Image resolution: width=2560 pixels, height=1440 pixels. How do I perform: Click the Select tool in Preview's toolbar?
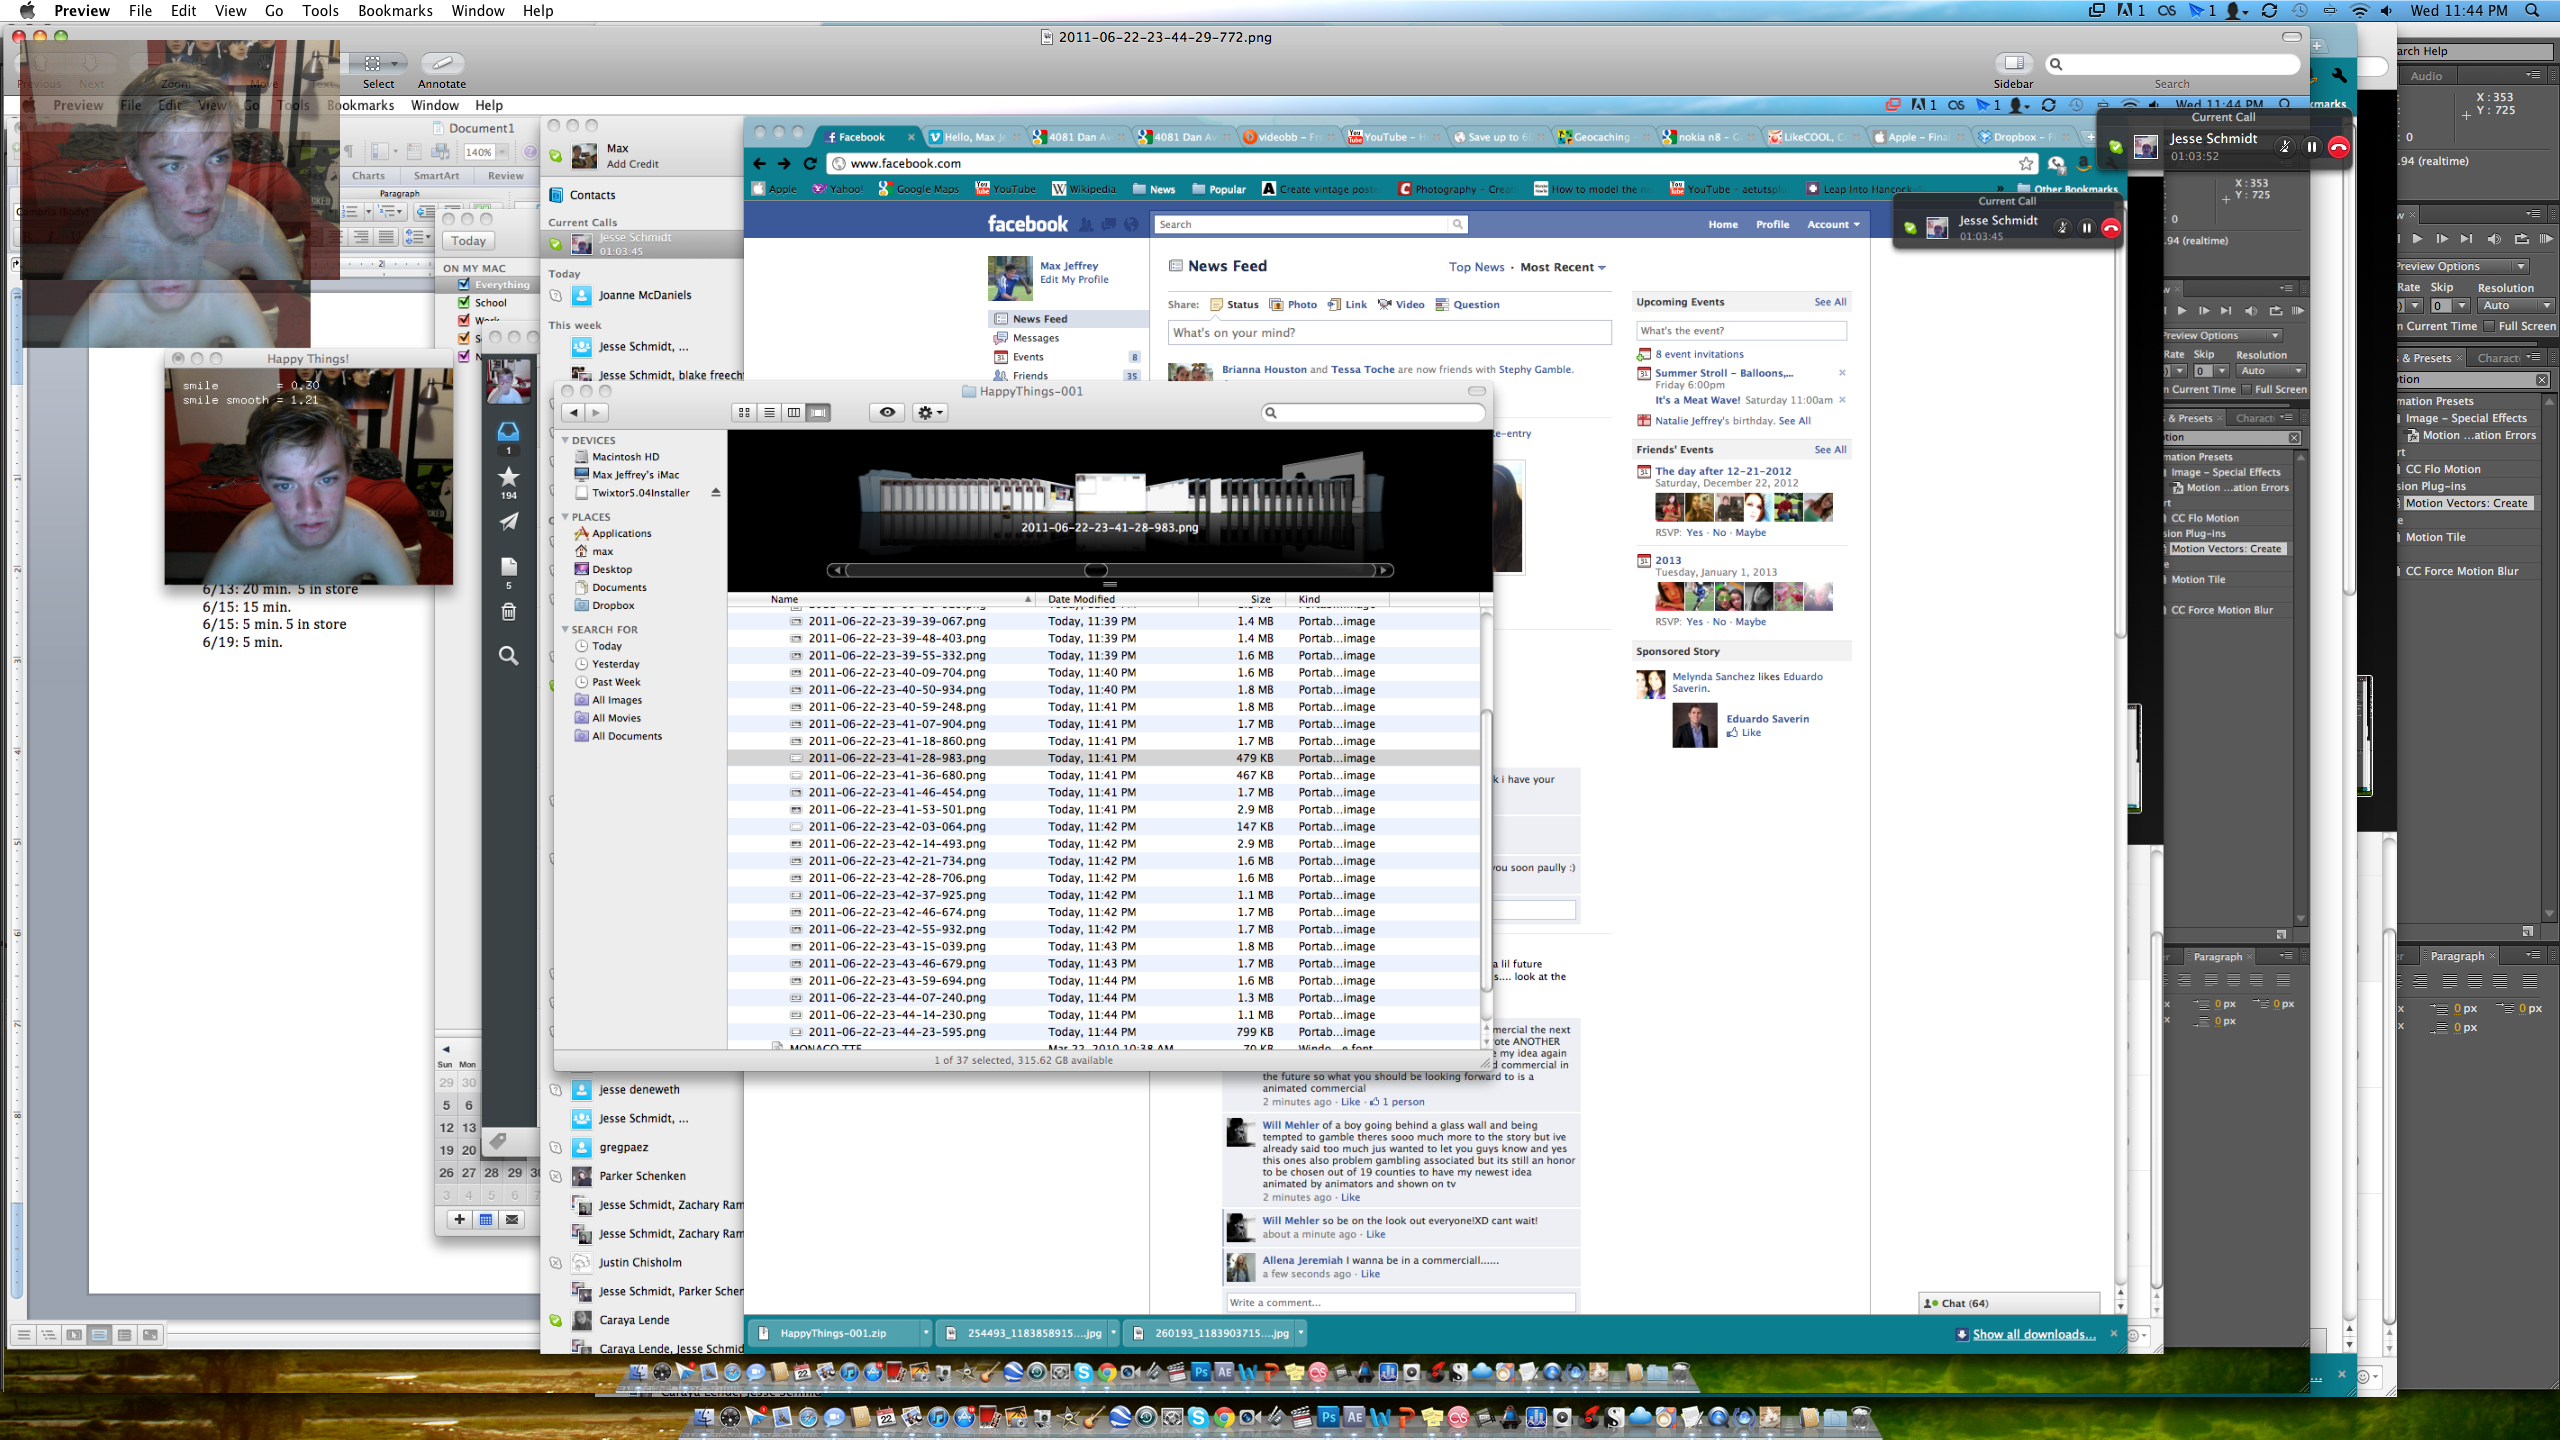[378, 63]
